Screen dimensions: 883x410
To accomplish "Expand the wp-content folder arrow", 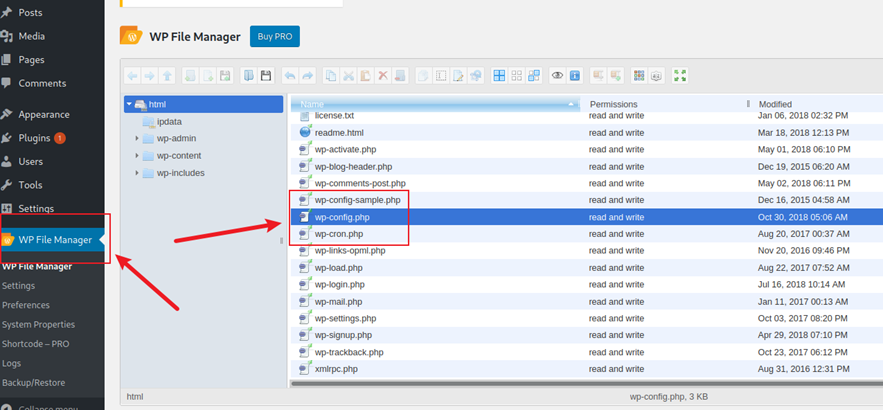I will [137, 156].
